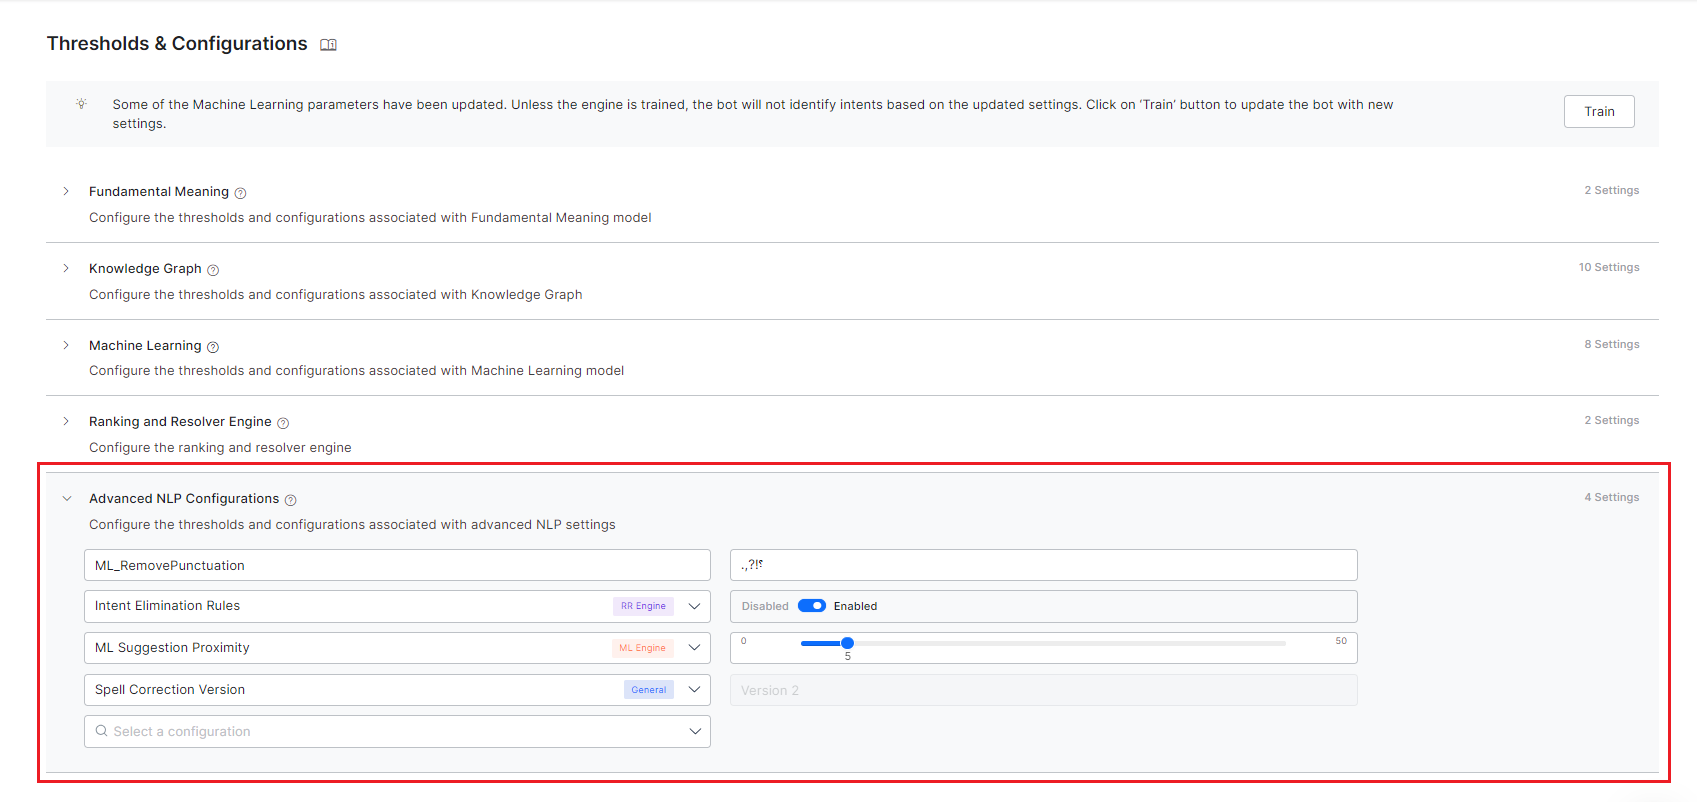This screenshot has width=1697, height=802.
Task: Click the ML Suggestion Proximity slider handle
Action: tap(847, 643)
